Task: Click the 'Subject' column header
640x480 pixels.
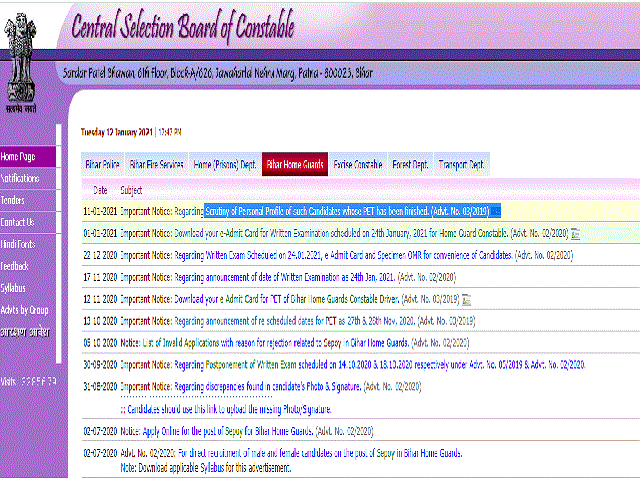Action: coord(131,190)
